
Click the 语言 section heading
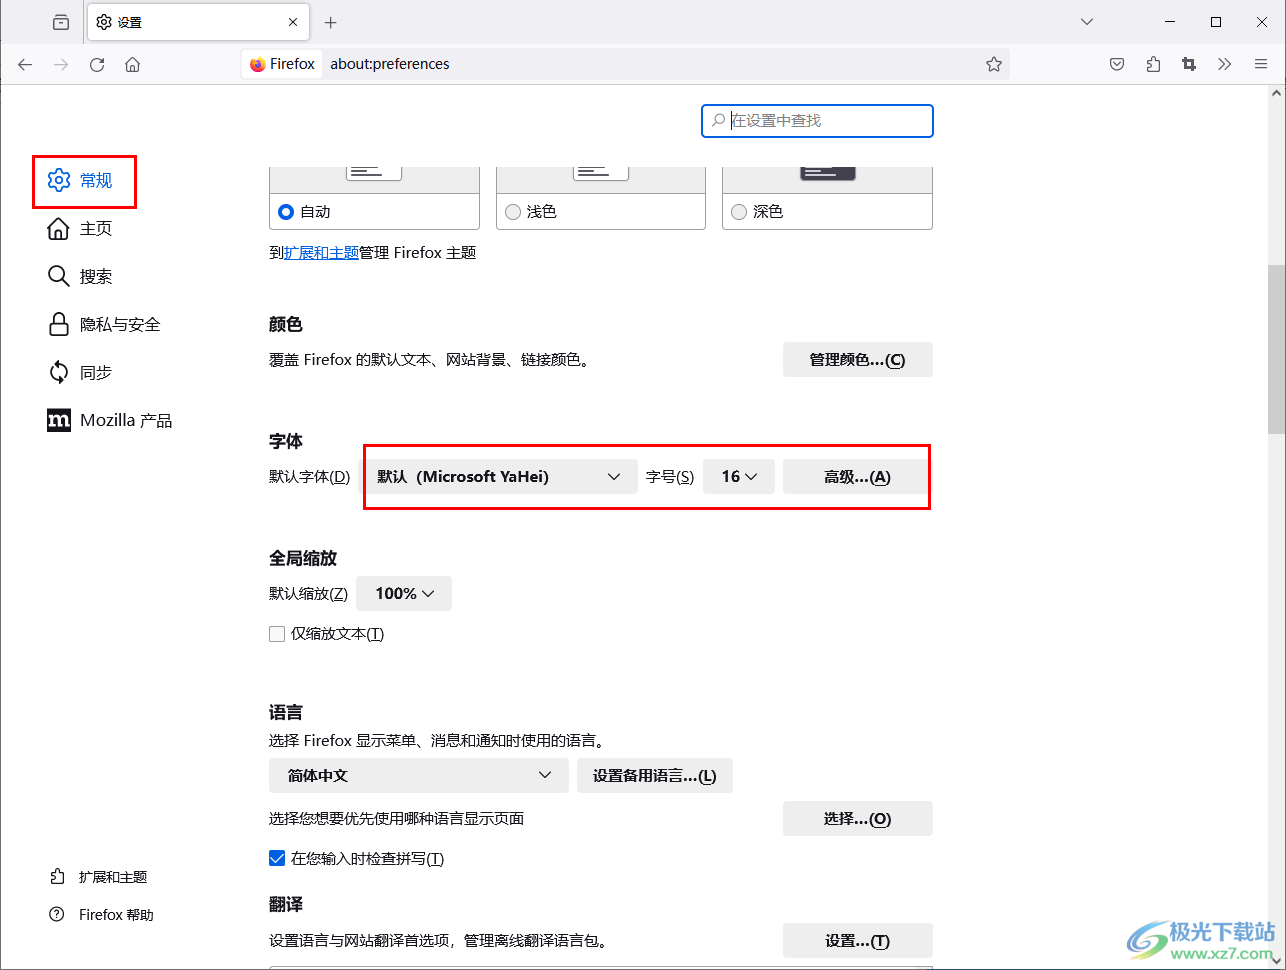(286, 712)
